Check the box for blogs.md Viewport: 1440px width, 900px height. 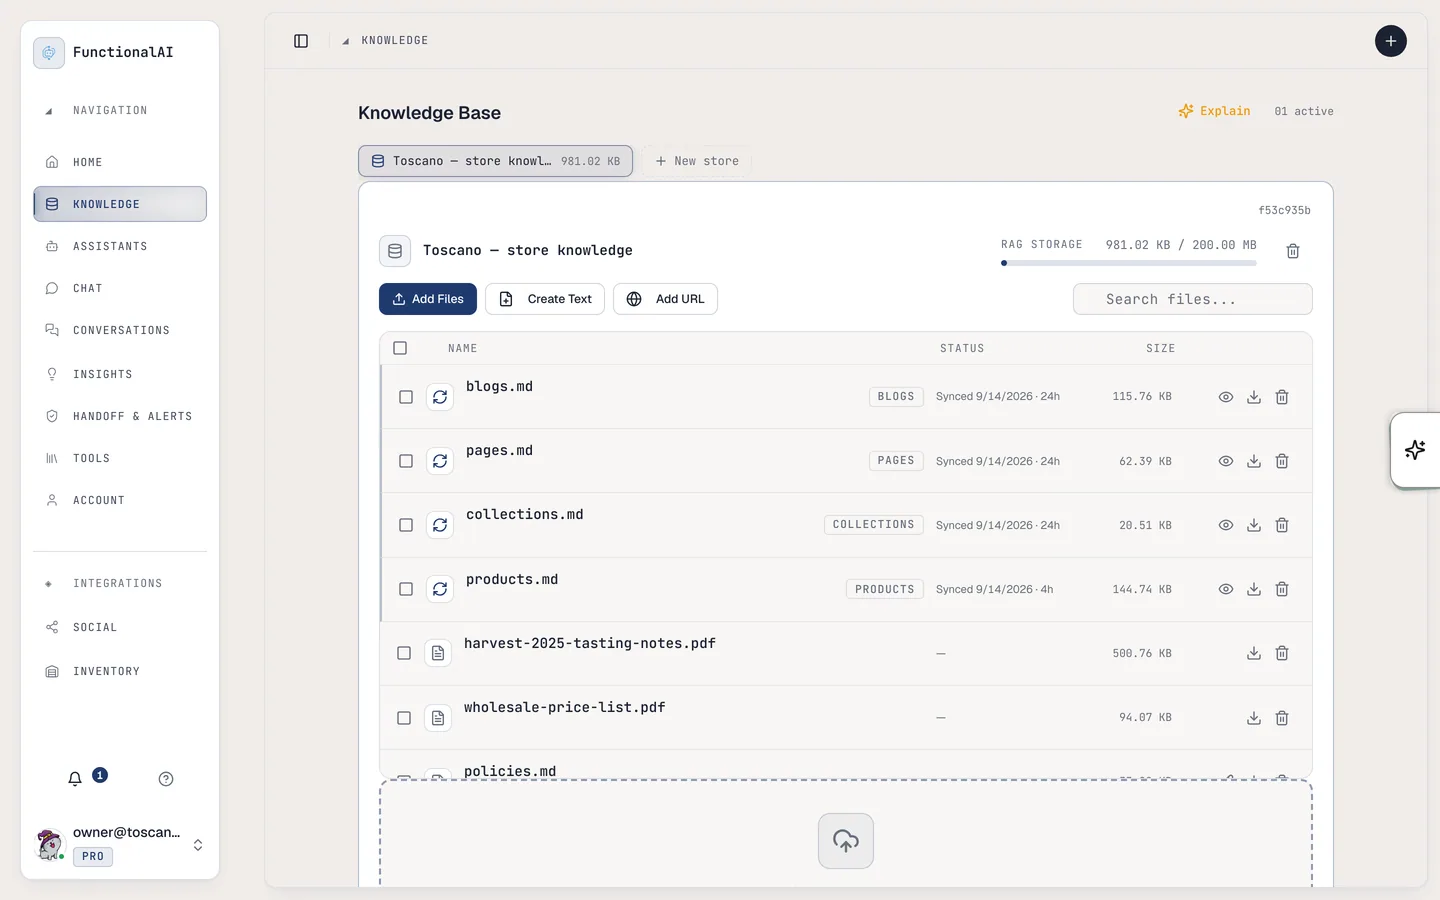406,397
